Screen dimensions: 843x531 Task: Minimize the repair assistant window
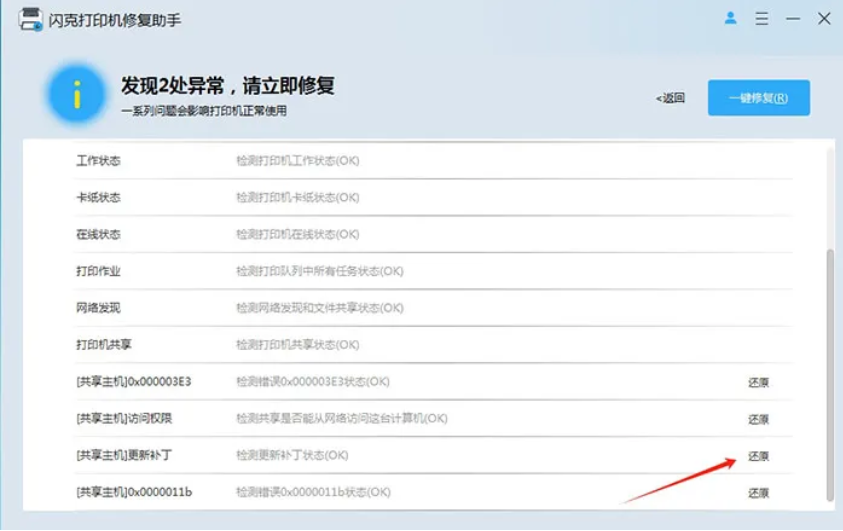pyautogui.click(x=793, y=19)
